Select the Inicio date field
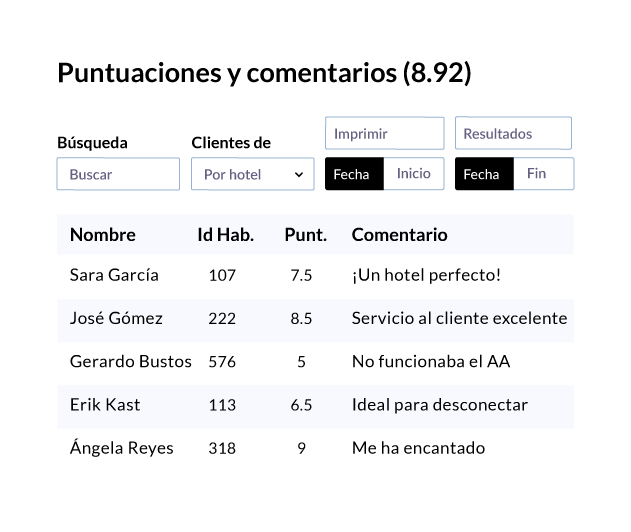 pyautogui.click(x=414, y=173)
